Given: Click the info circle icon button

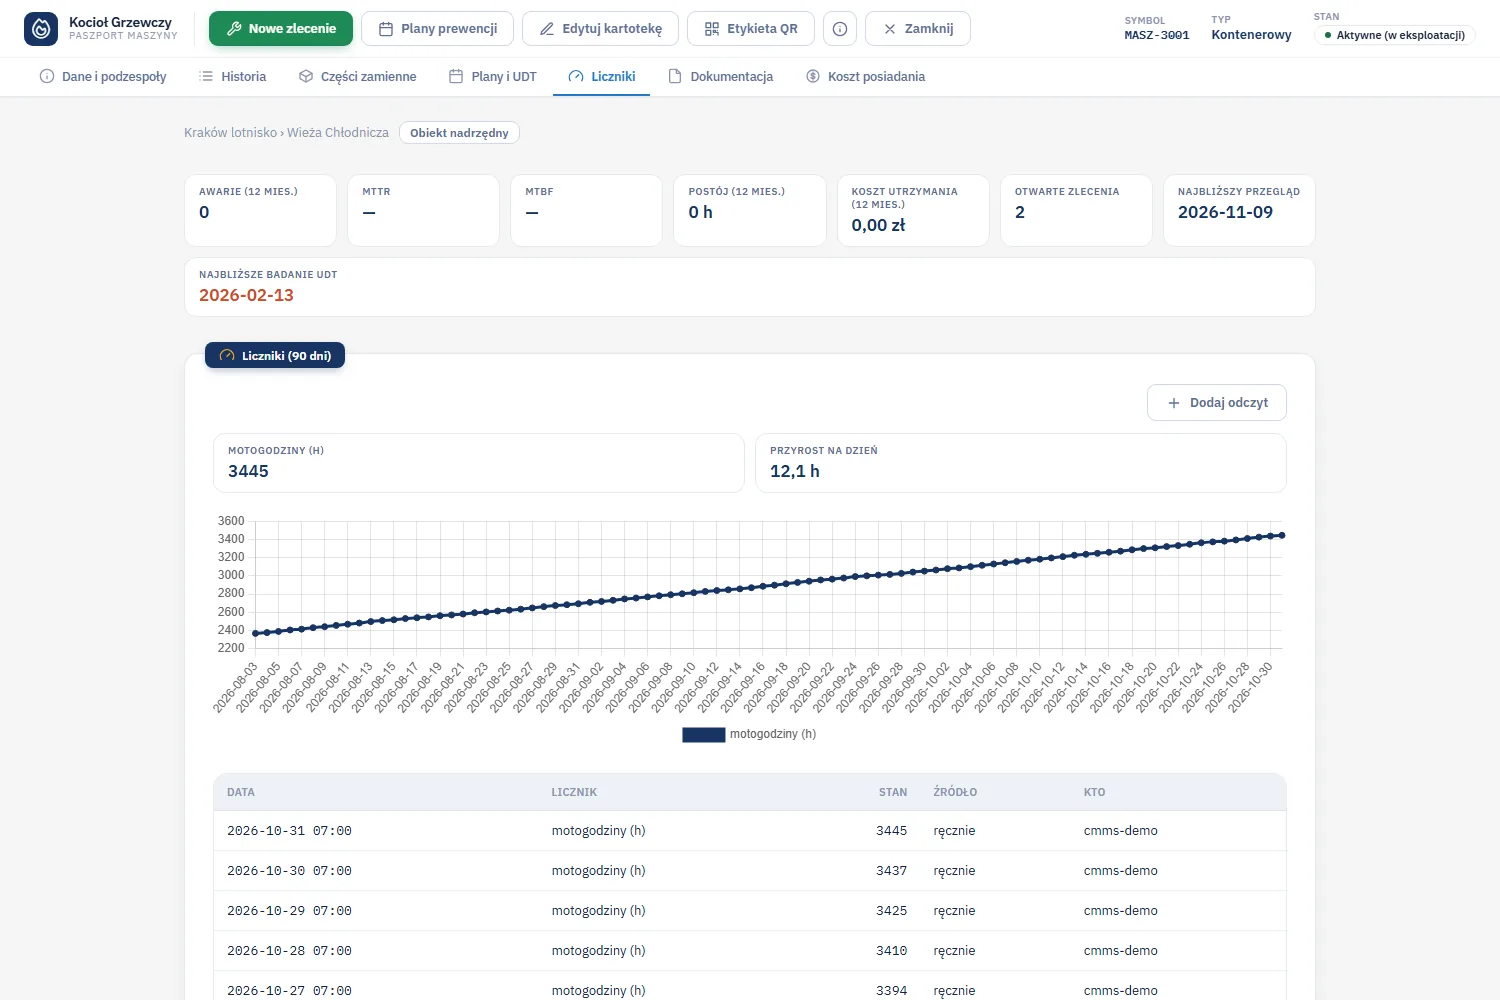Looking at the screenshot, I should click(840, 29).
